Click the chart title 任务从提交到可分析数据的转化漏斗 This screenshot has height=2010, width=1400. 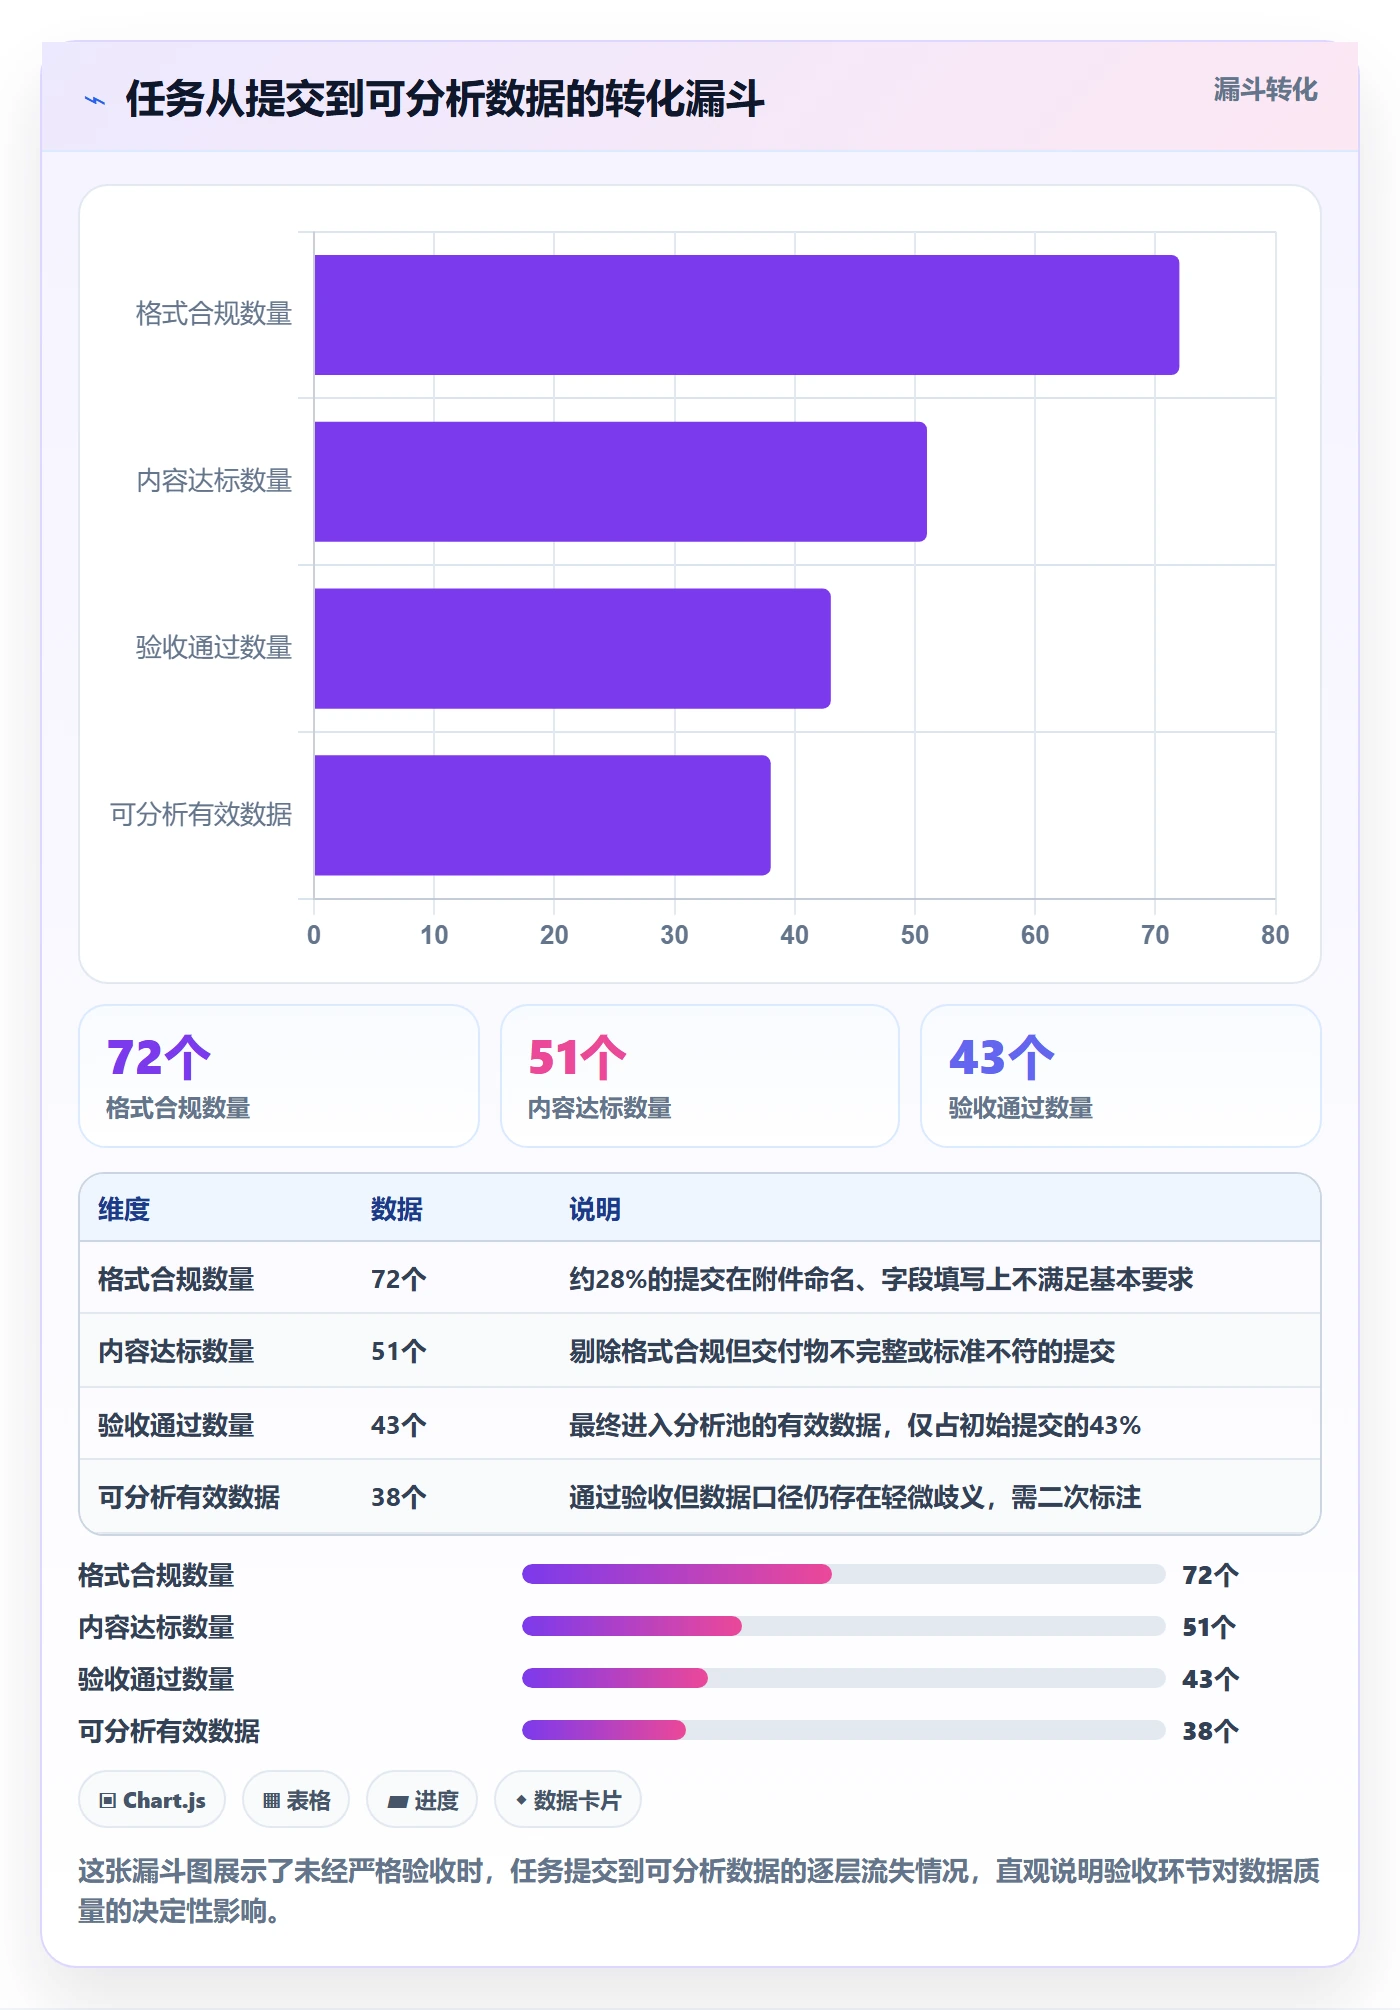point(445,99)
